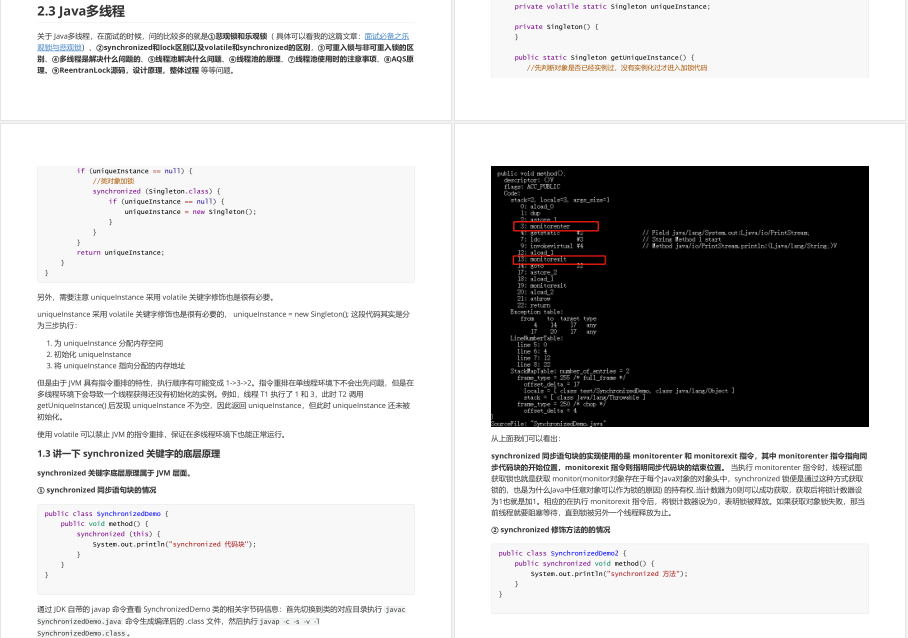Click code line println("synchronized 方法")

[x=609, y=574]
